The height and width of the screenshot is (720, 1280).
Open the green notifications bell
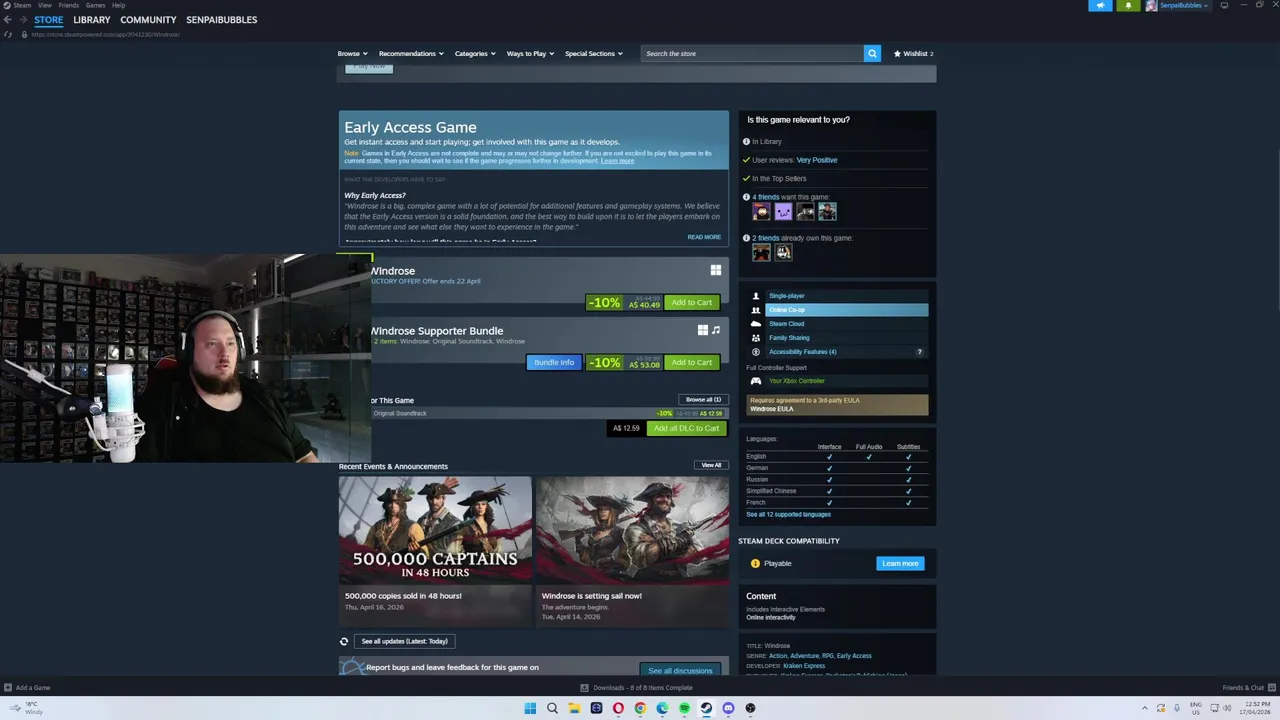coord(1128,5)
